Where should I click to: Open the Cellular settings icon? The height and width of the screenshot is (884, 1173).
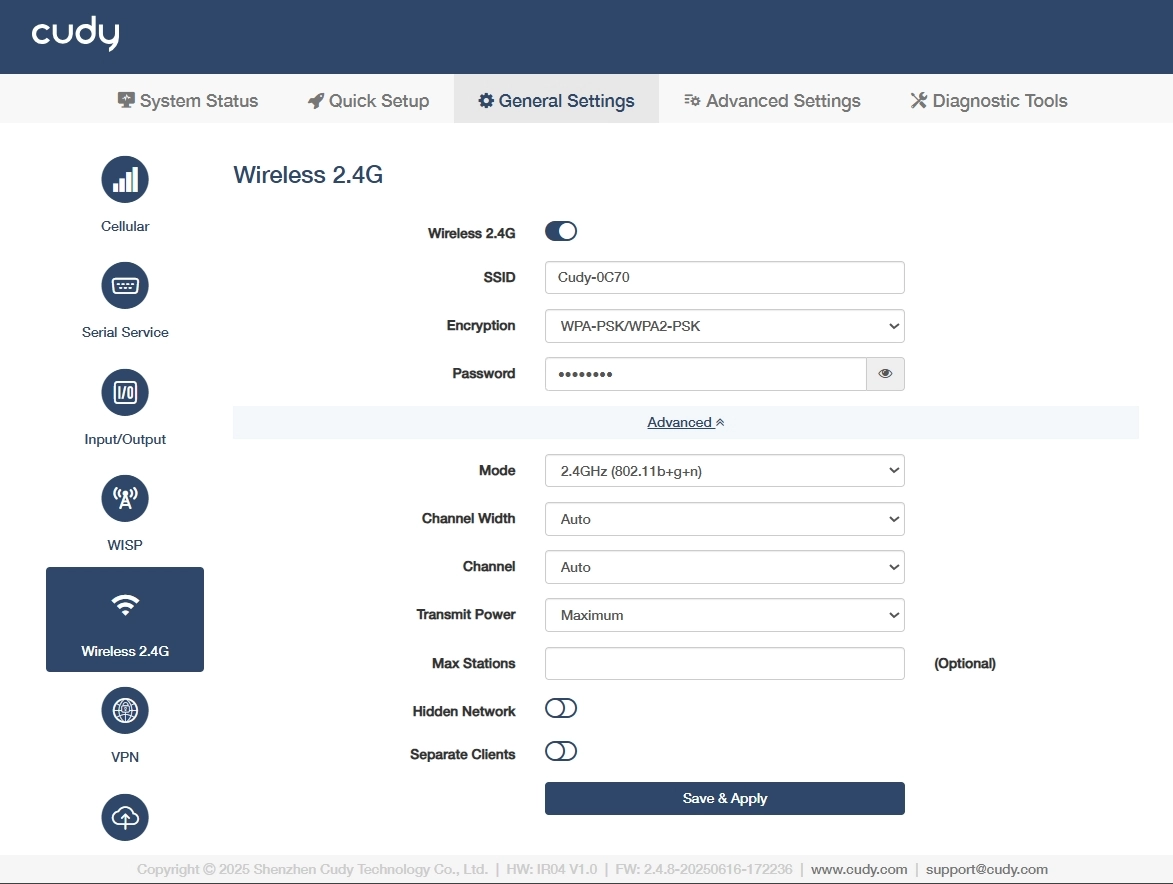tap(125, 179)
